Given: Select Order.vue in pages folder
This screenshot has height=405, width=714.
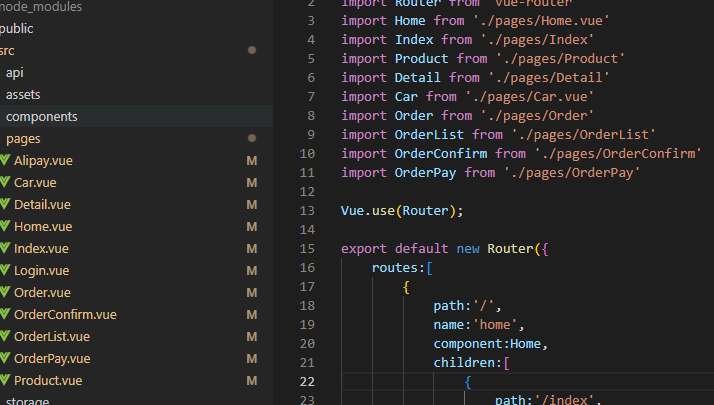Looking at the screenshot, I should coord(42,292).
